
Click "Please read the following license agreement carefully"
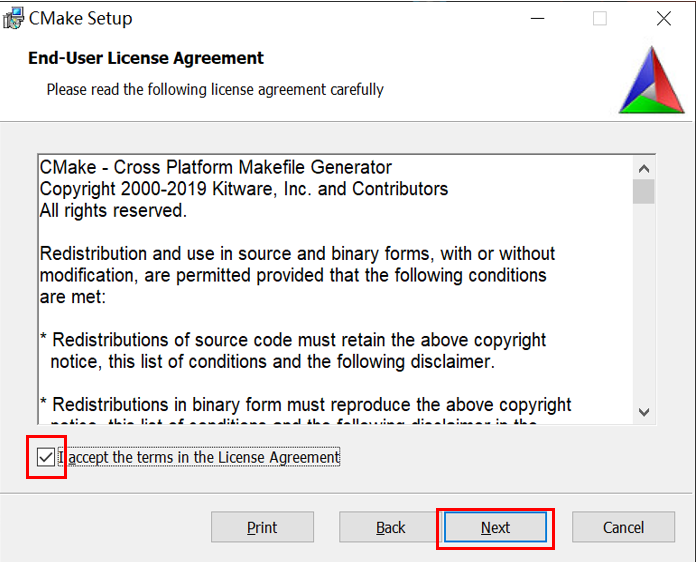(215, 89)
